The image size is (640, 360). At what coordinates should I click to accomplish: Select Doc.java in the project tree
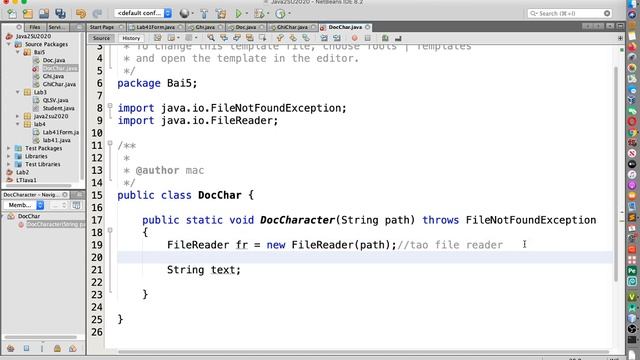point(53,60)
